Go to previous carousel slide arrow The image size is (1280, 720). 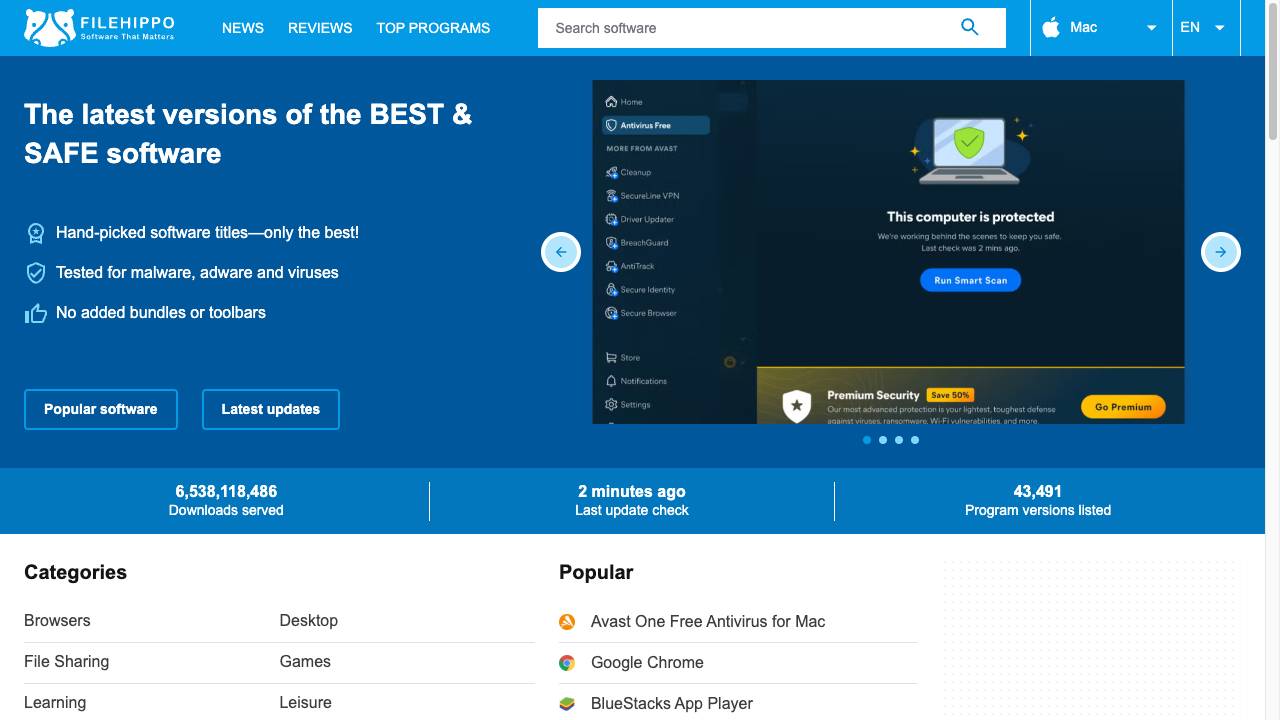coord(561,252)
